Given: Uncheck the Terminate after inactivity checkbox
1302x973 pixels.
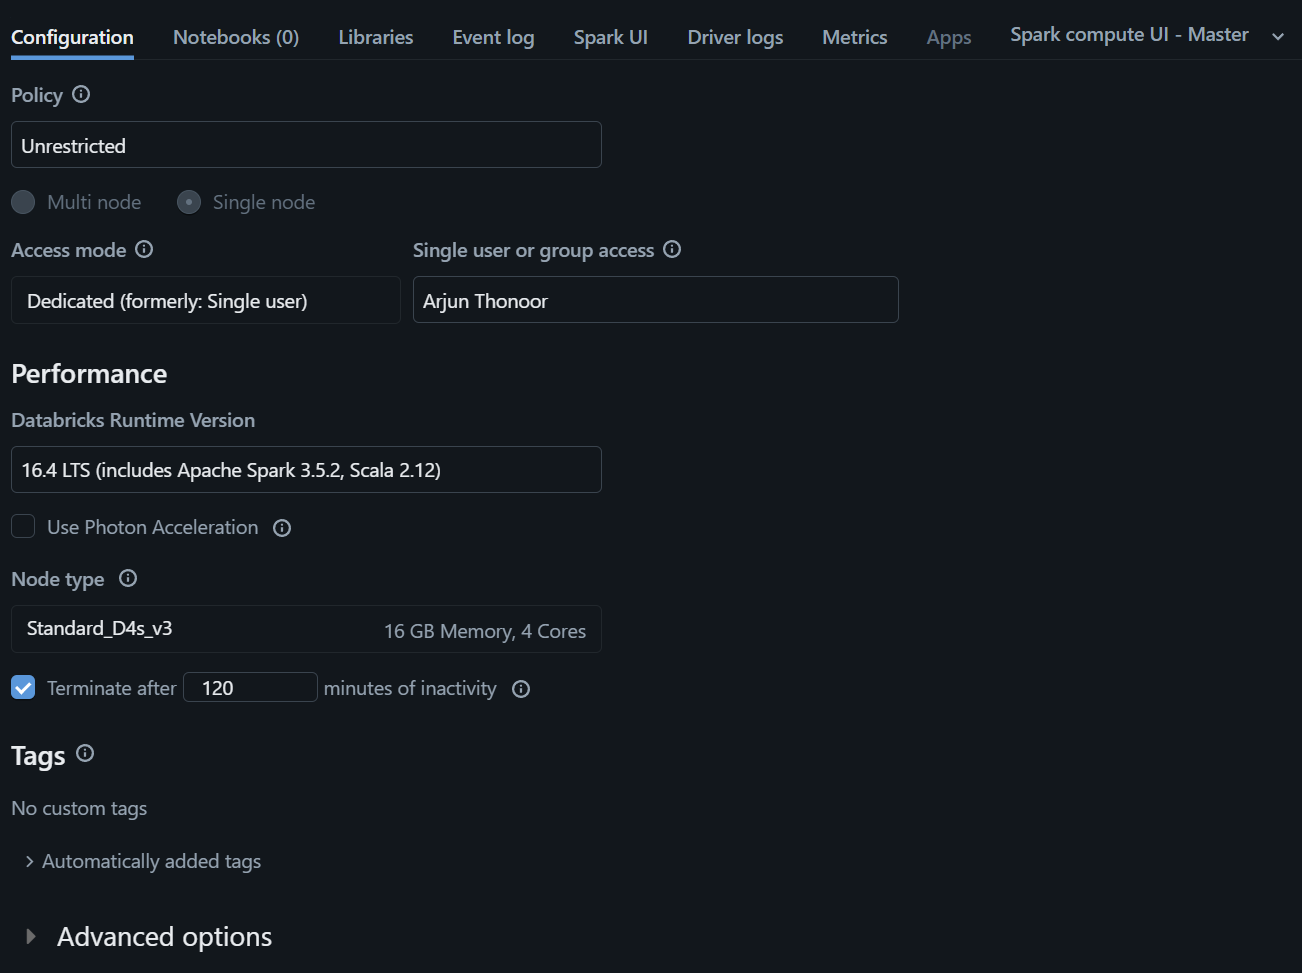Looking at the screenshot, I should tap(22, 687).
